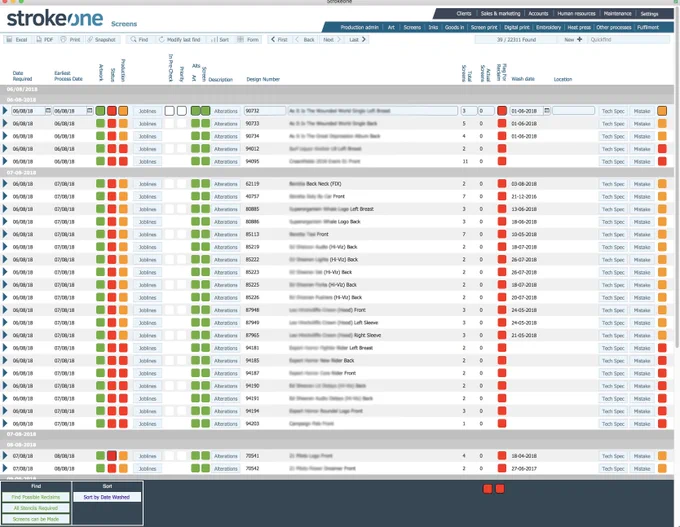
Task: Click orange end-of-row swatch for design 85113
Action: click(x=662, y=234)
